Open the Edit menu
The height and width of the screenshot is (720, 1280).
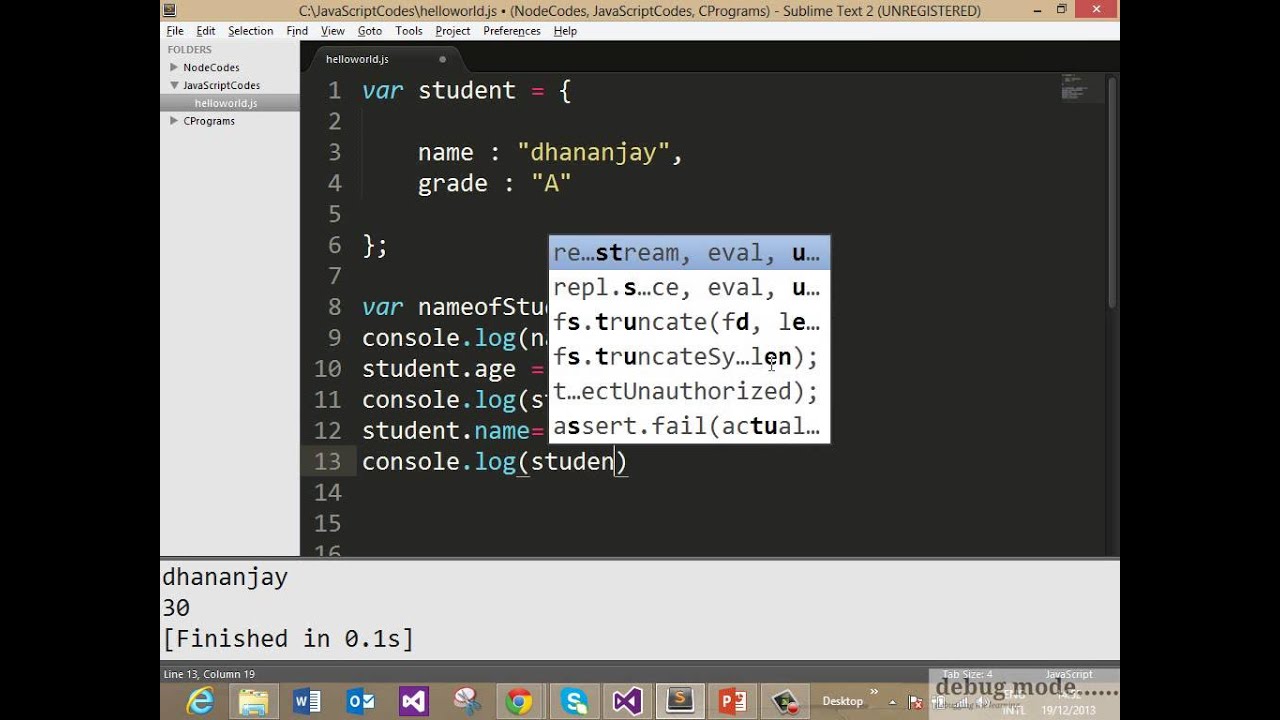[206, 31]
